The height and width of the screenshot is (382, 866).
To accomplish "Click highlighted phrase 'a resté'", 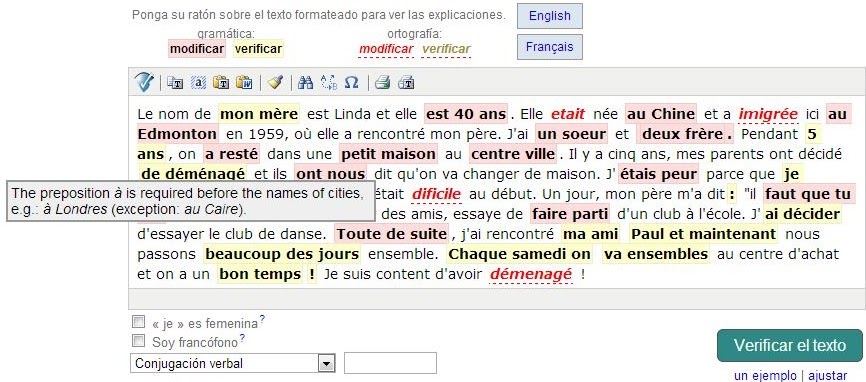I will pos(231,154).
